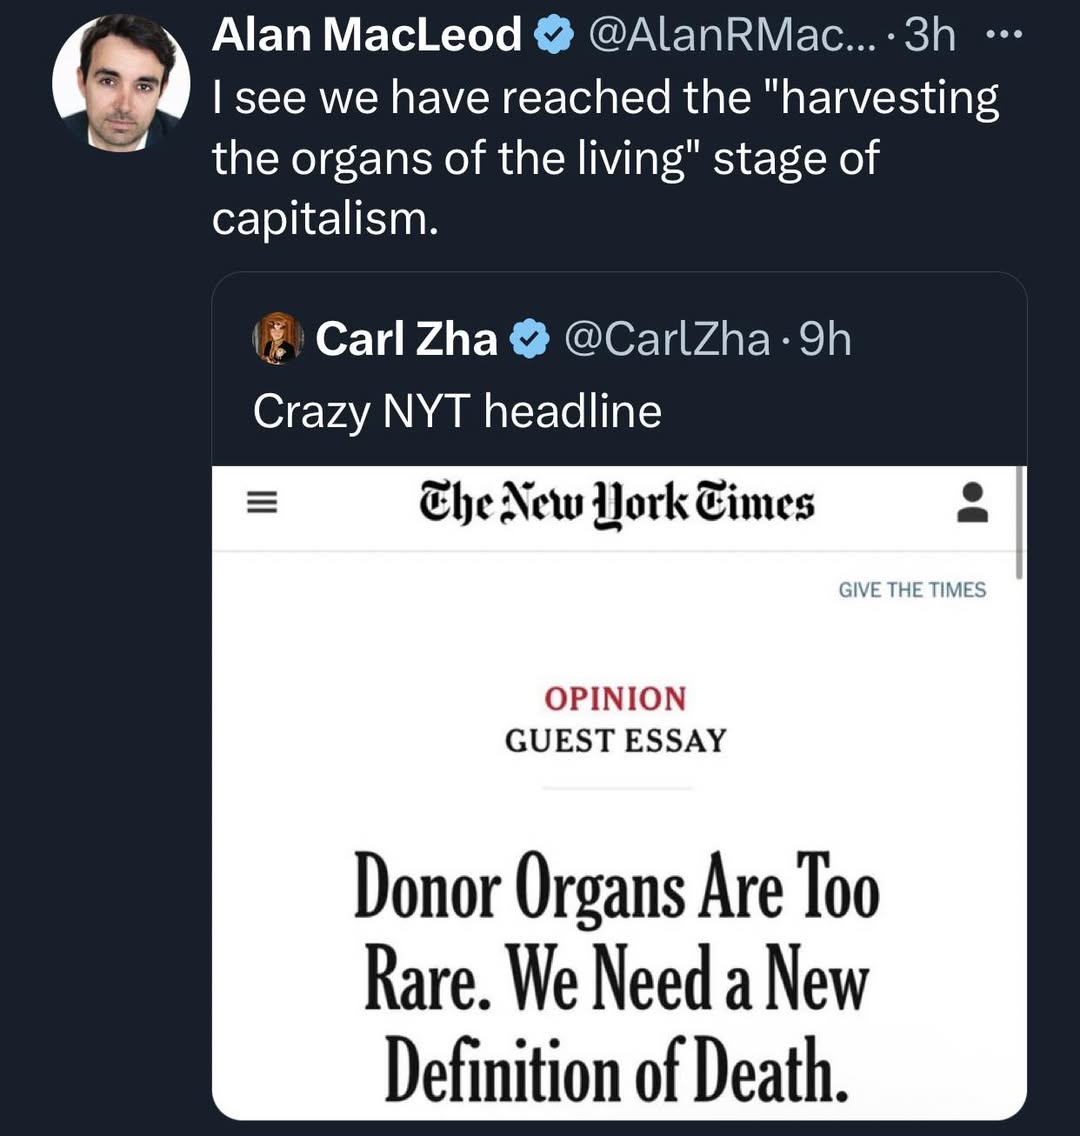
Task: Click the 'Crazy NYT headline' quoted text
Action: click(457, 411)
